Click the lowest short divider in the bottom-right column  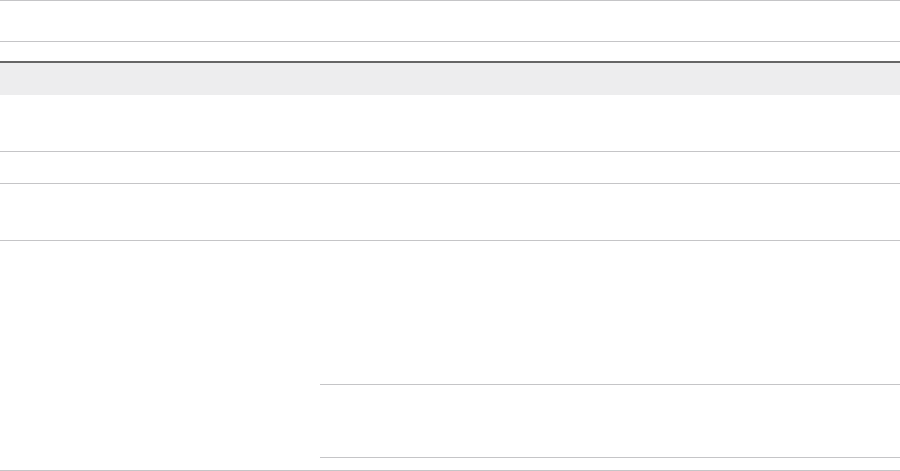tap(608, 458)
